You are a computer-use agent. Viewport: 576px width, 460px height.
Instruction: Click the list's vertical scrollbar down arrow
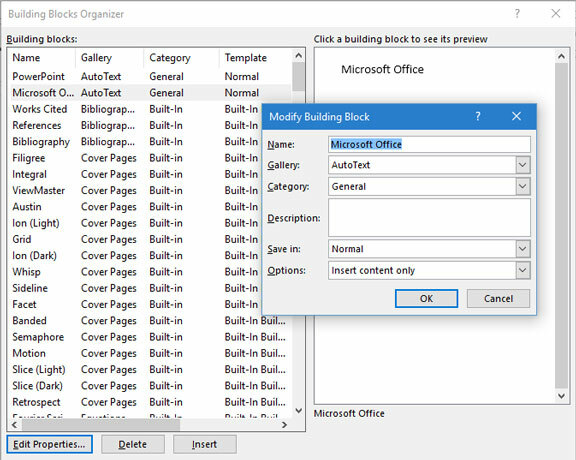pos(299,411)
